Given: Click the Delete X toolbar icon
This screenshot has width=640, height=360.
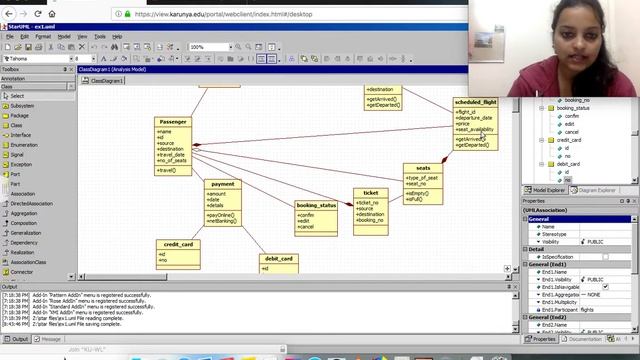Looking at the screenshot, I should pyautogui.click(x=82, y=47).
